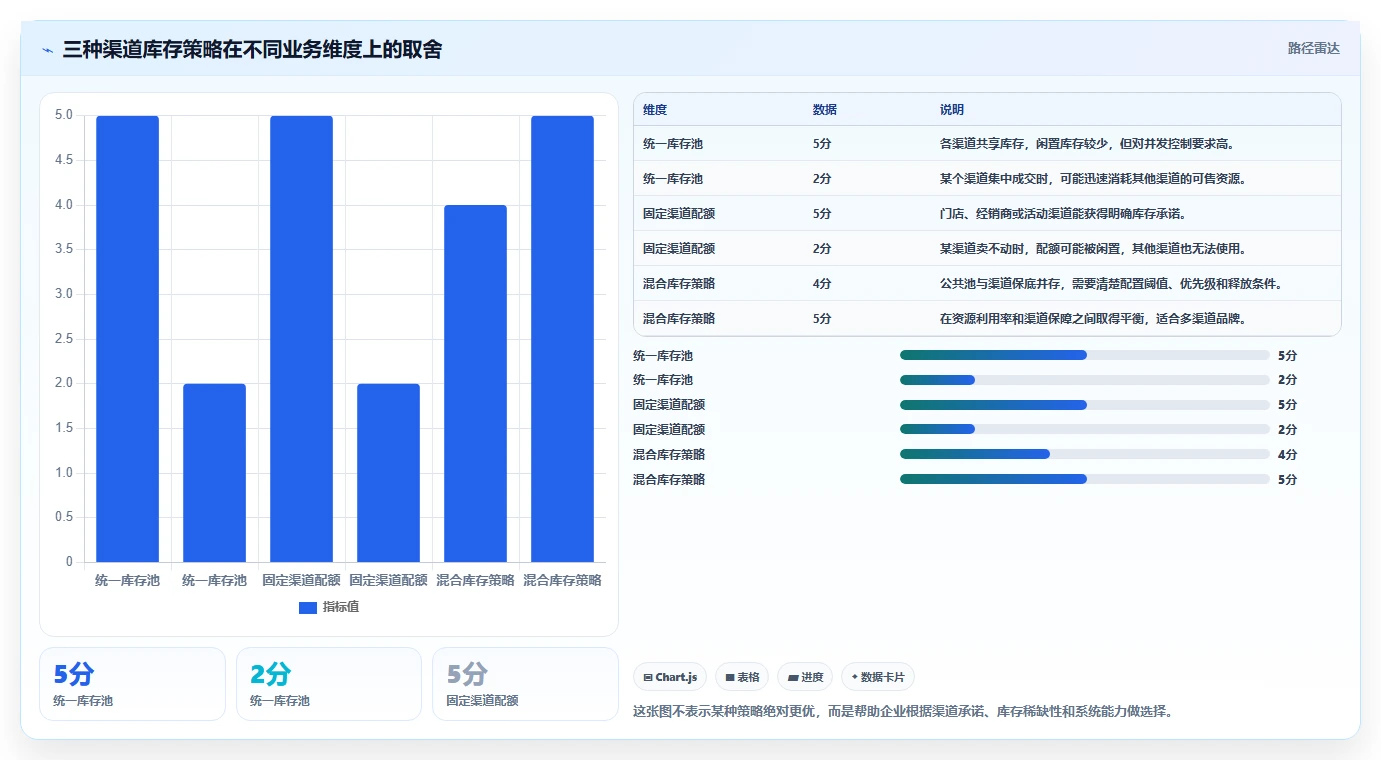
Task: Click the 1.5 label on the y-axis
Action: [x=64, y=428]
